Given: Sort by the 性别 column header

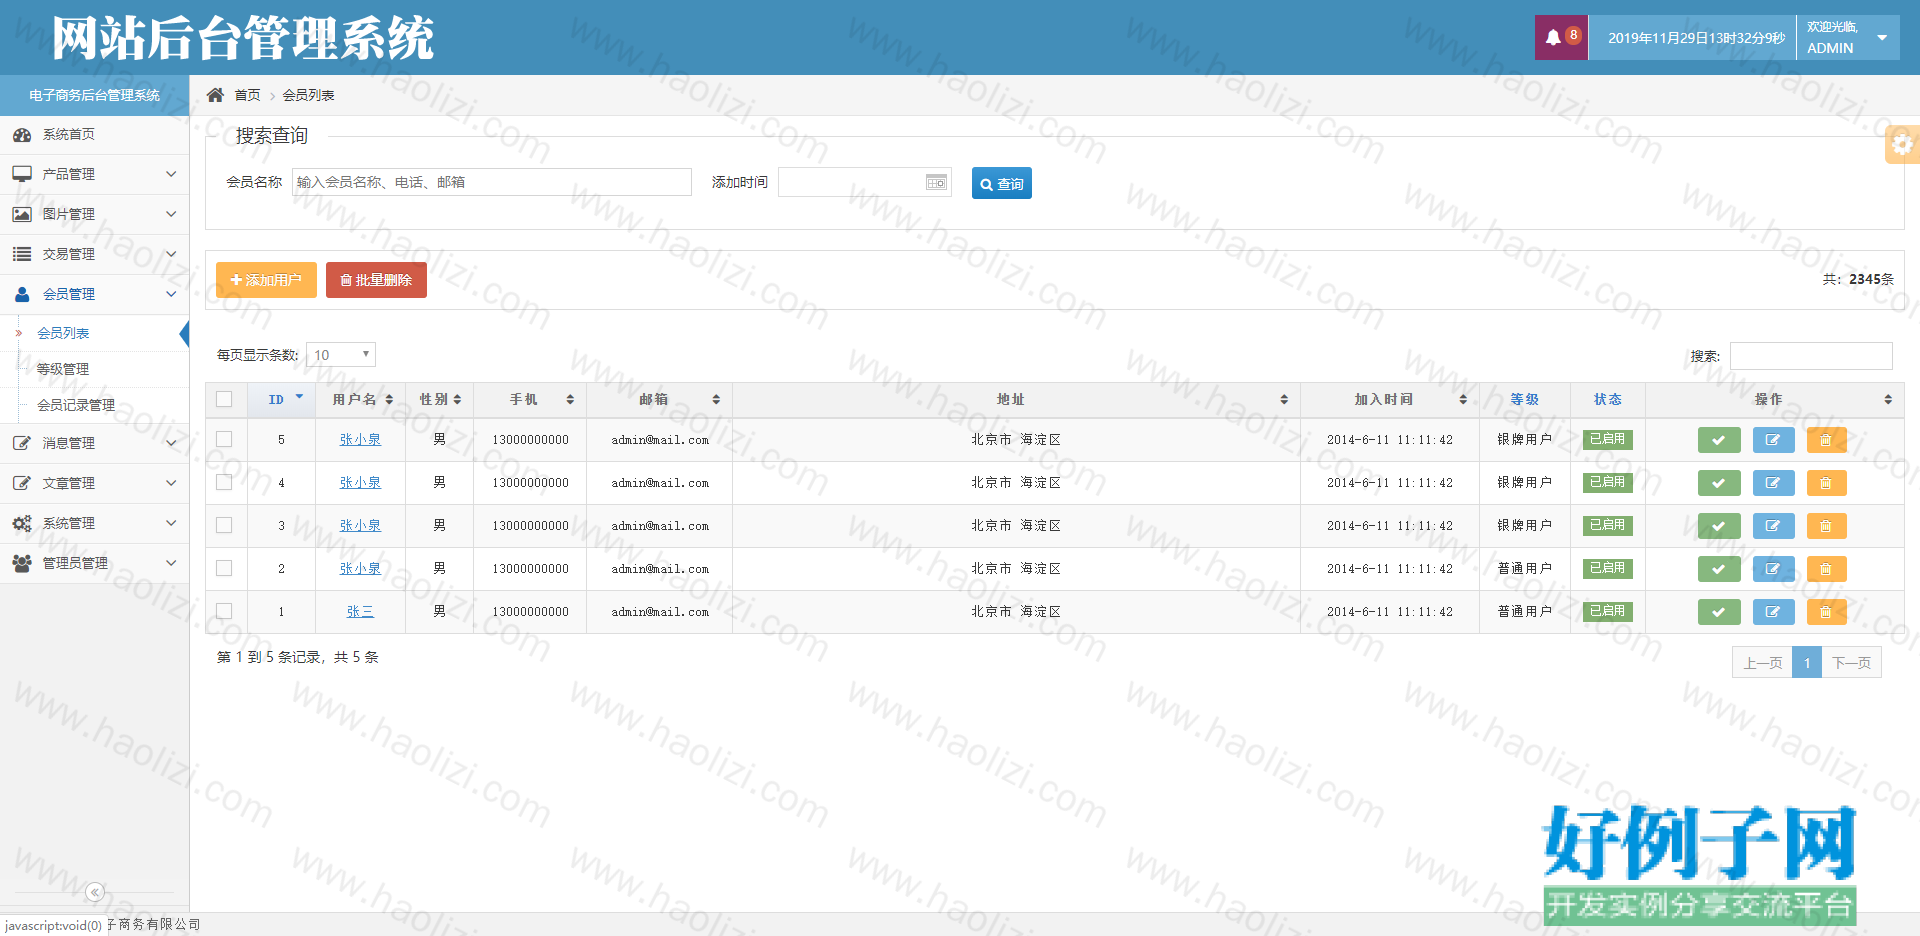Looking at the screenshot, I should [x=439, y=399].
